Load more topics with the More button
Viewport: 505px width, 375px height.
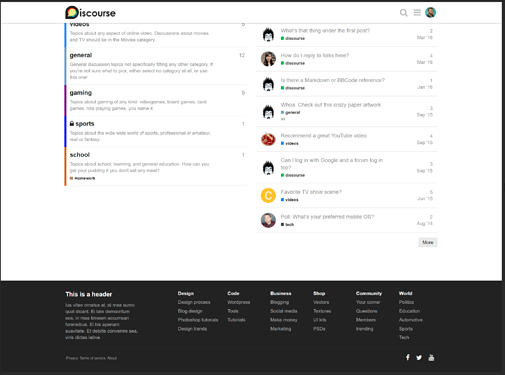428,242
